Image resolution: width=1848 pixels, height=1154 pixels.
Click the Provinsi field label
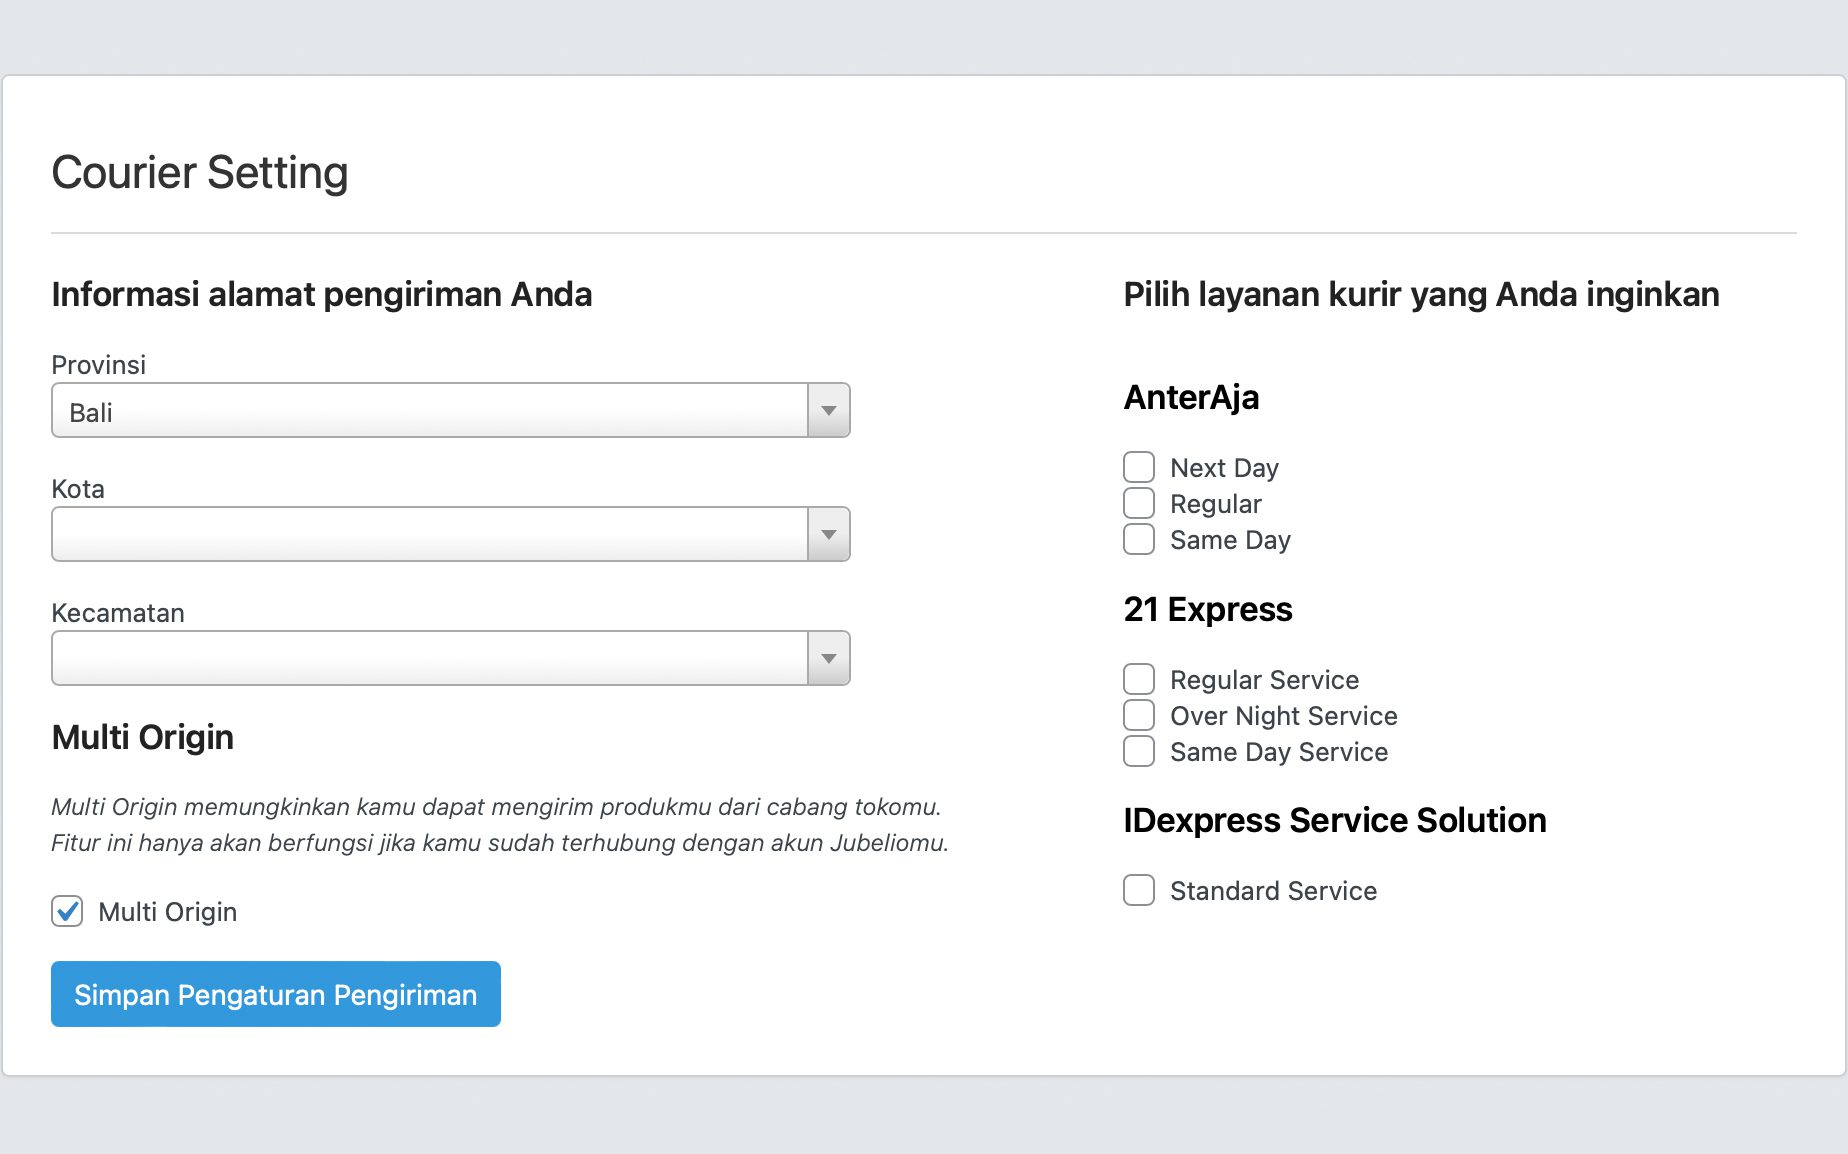(98, 365)
